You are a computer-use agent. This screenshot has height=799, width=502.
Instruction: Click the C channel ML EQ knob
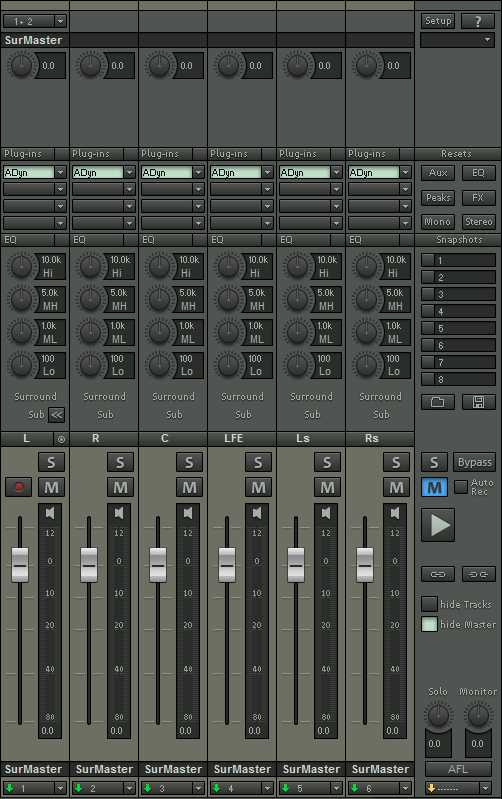point(160,332)
